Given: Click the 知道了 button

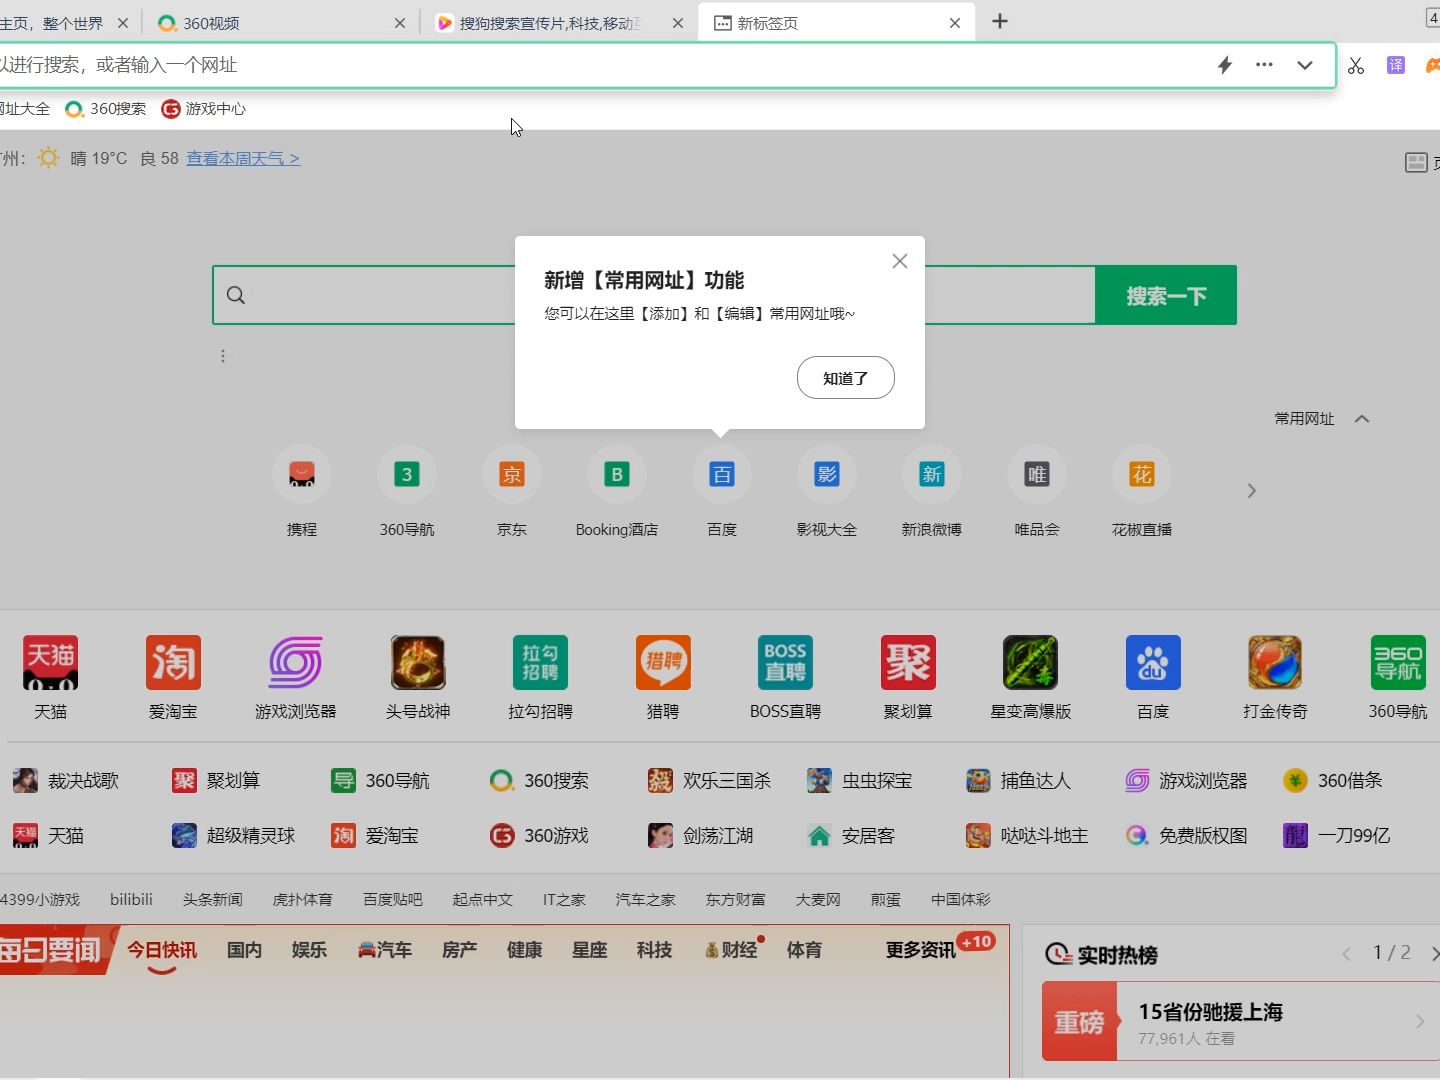Looking at the screenshot, I should 846,378.
